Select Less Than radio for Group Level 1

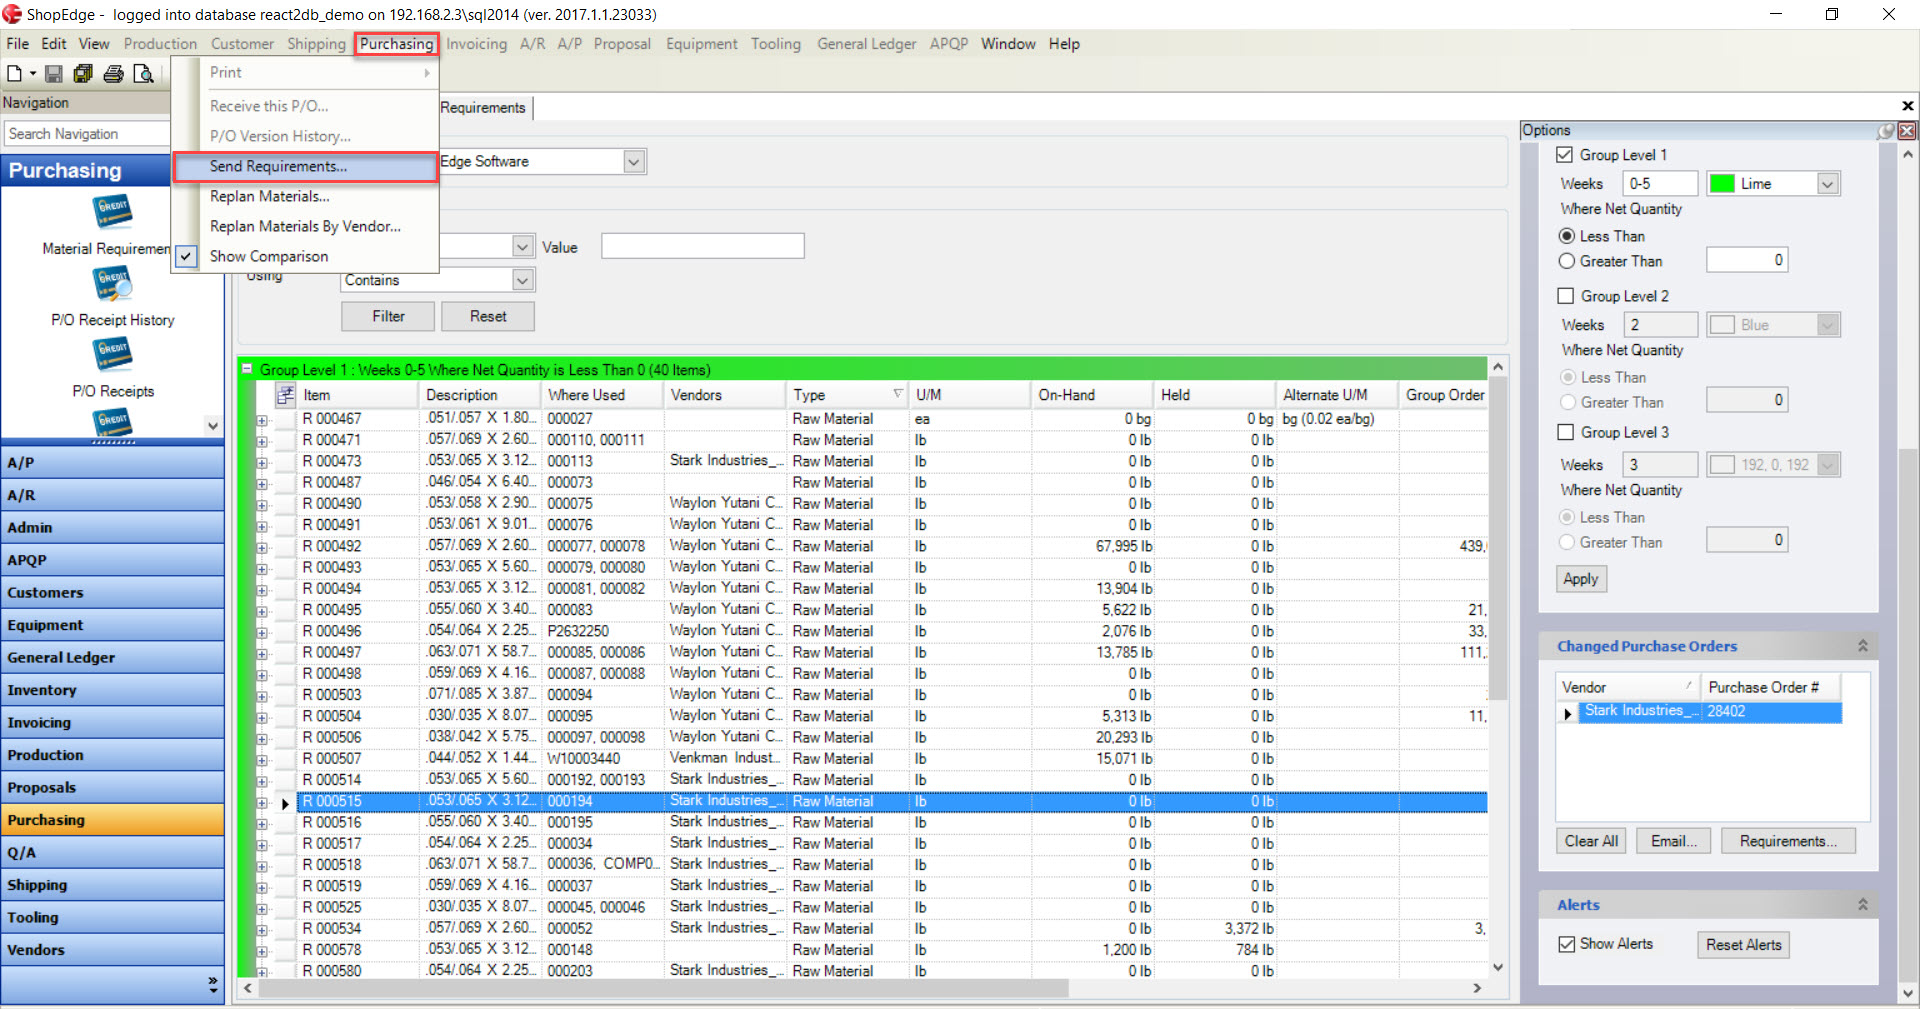pos(1567,236)
